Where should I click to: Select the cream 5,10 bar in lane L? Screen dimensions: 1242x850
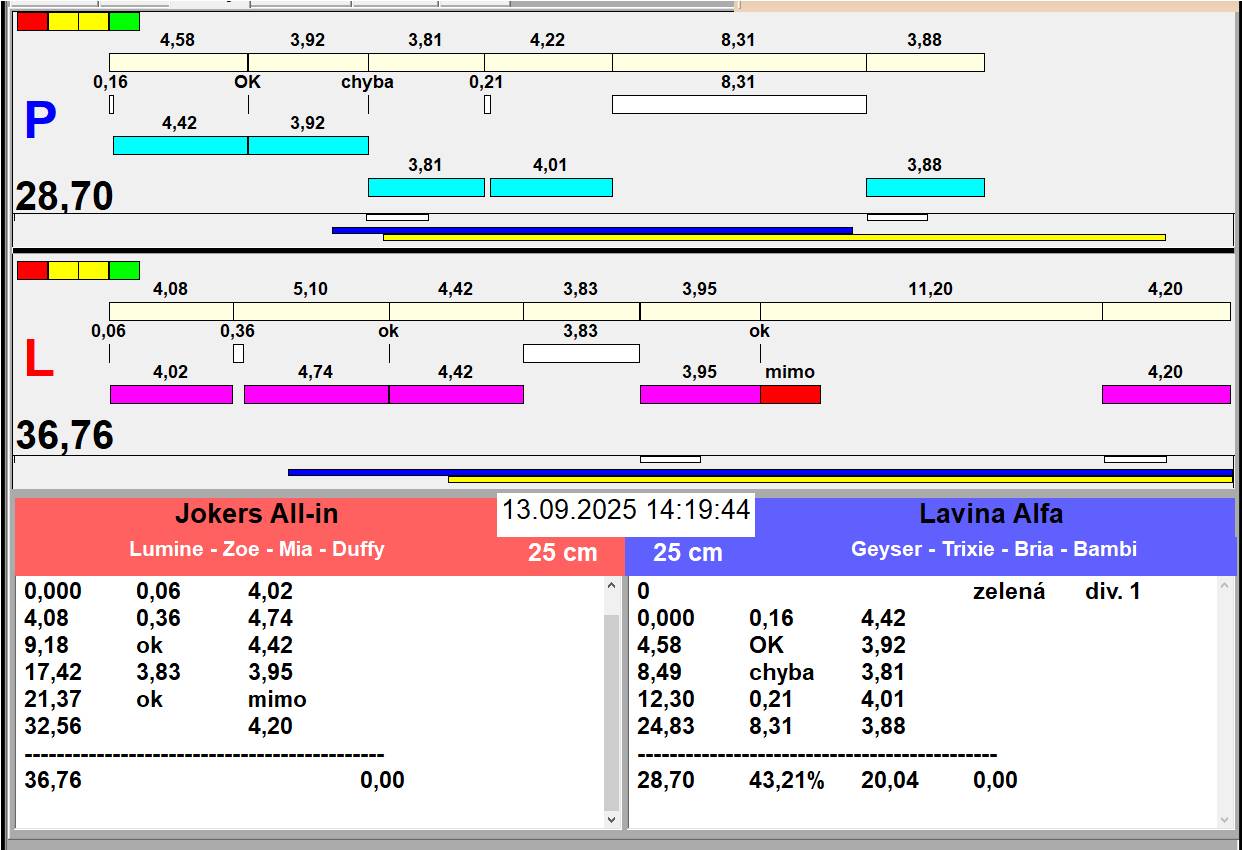(x=311, y=311)
